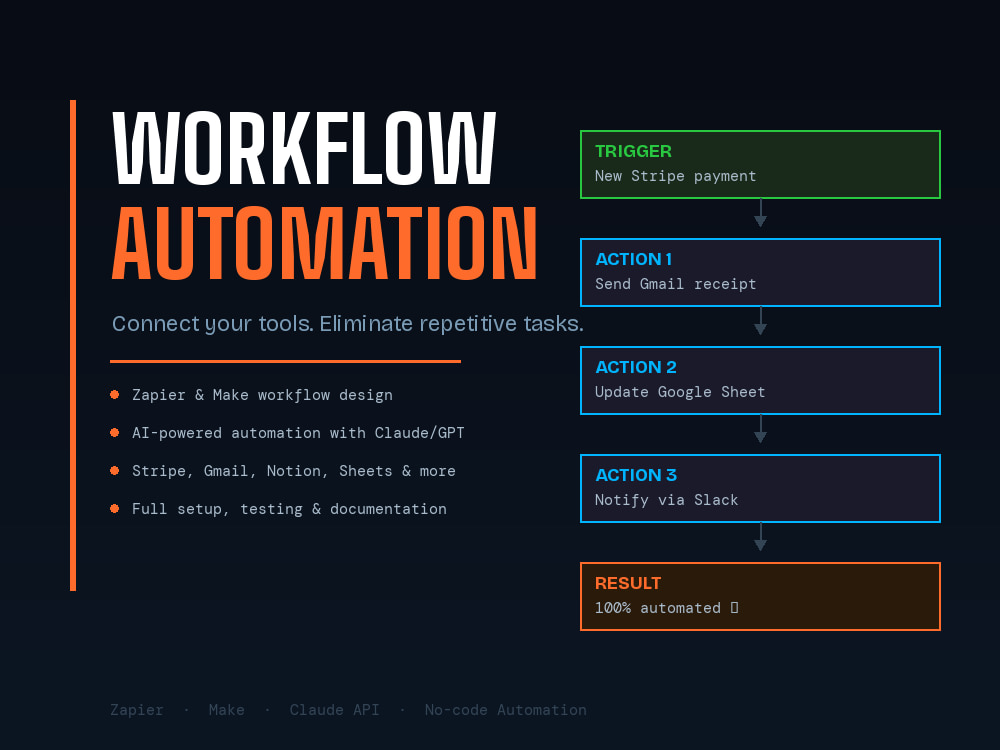1000x750 pixels.
Task: Click 'Zapier & Make workflow design' bullet
Action: (262, 395)
